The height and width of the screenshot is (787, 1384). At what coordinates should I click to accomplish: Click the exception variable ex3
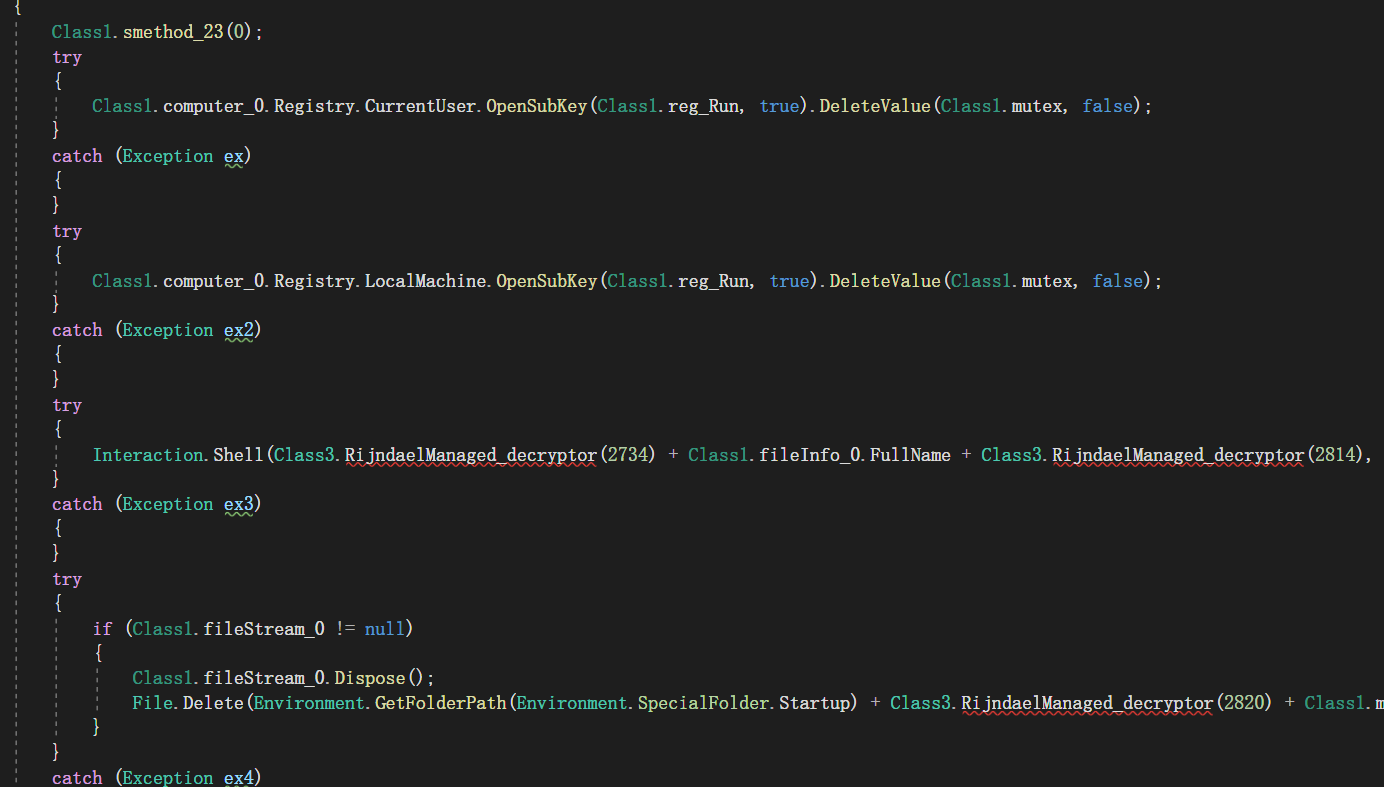pyautogui.click(x=238, y=504)
